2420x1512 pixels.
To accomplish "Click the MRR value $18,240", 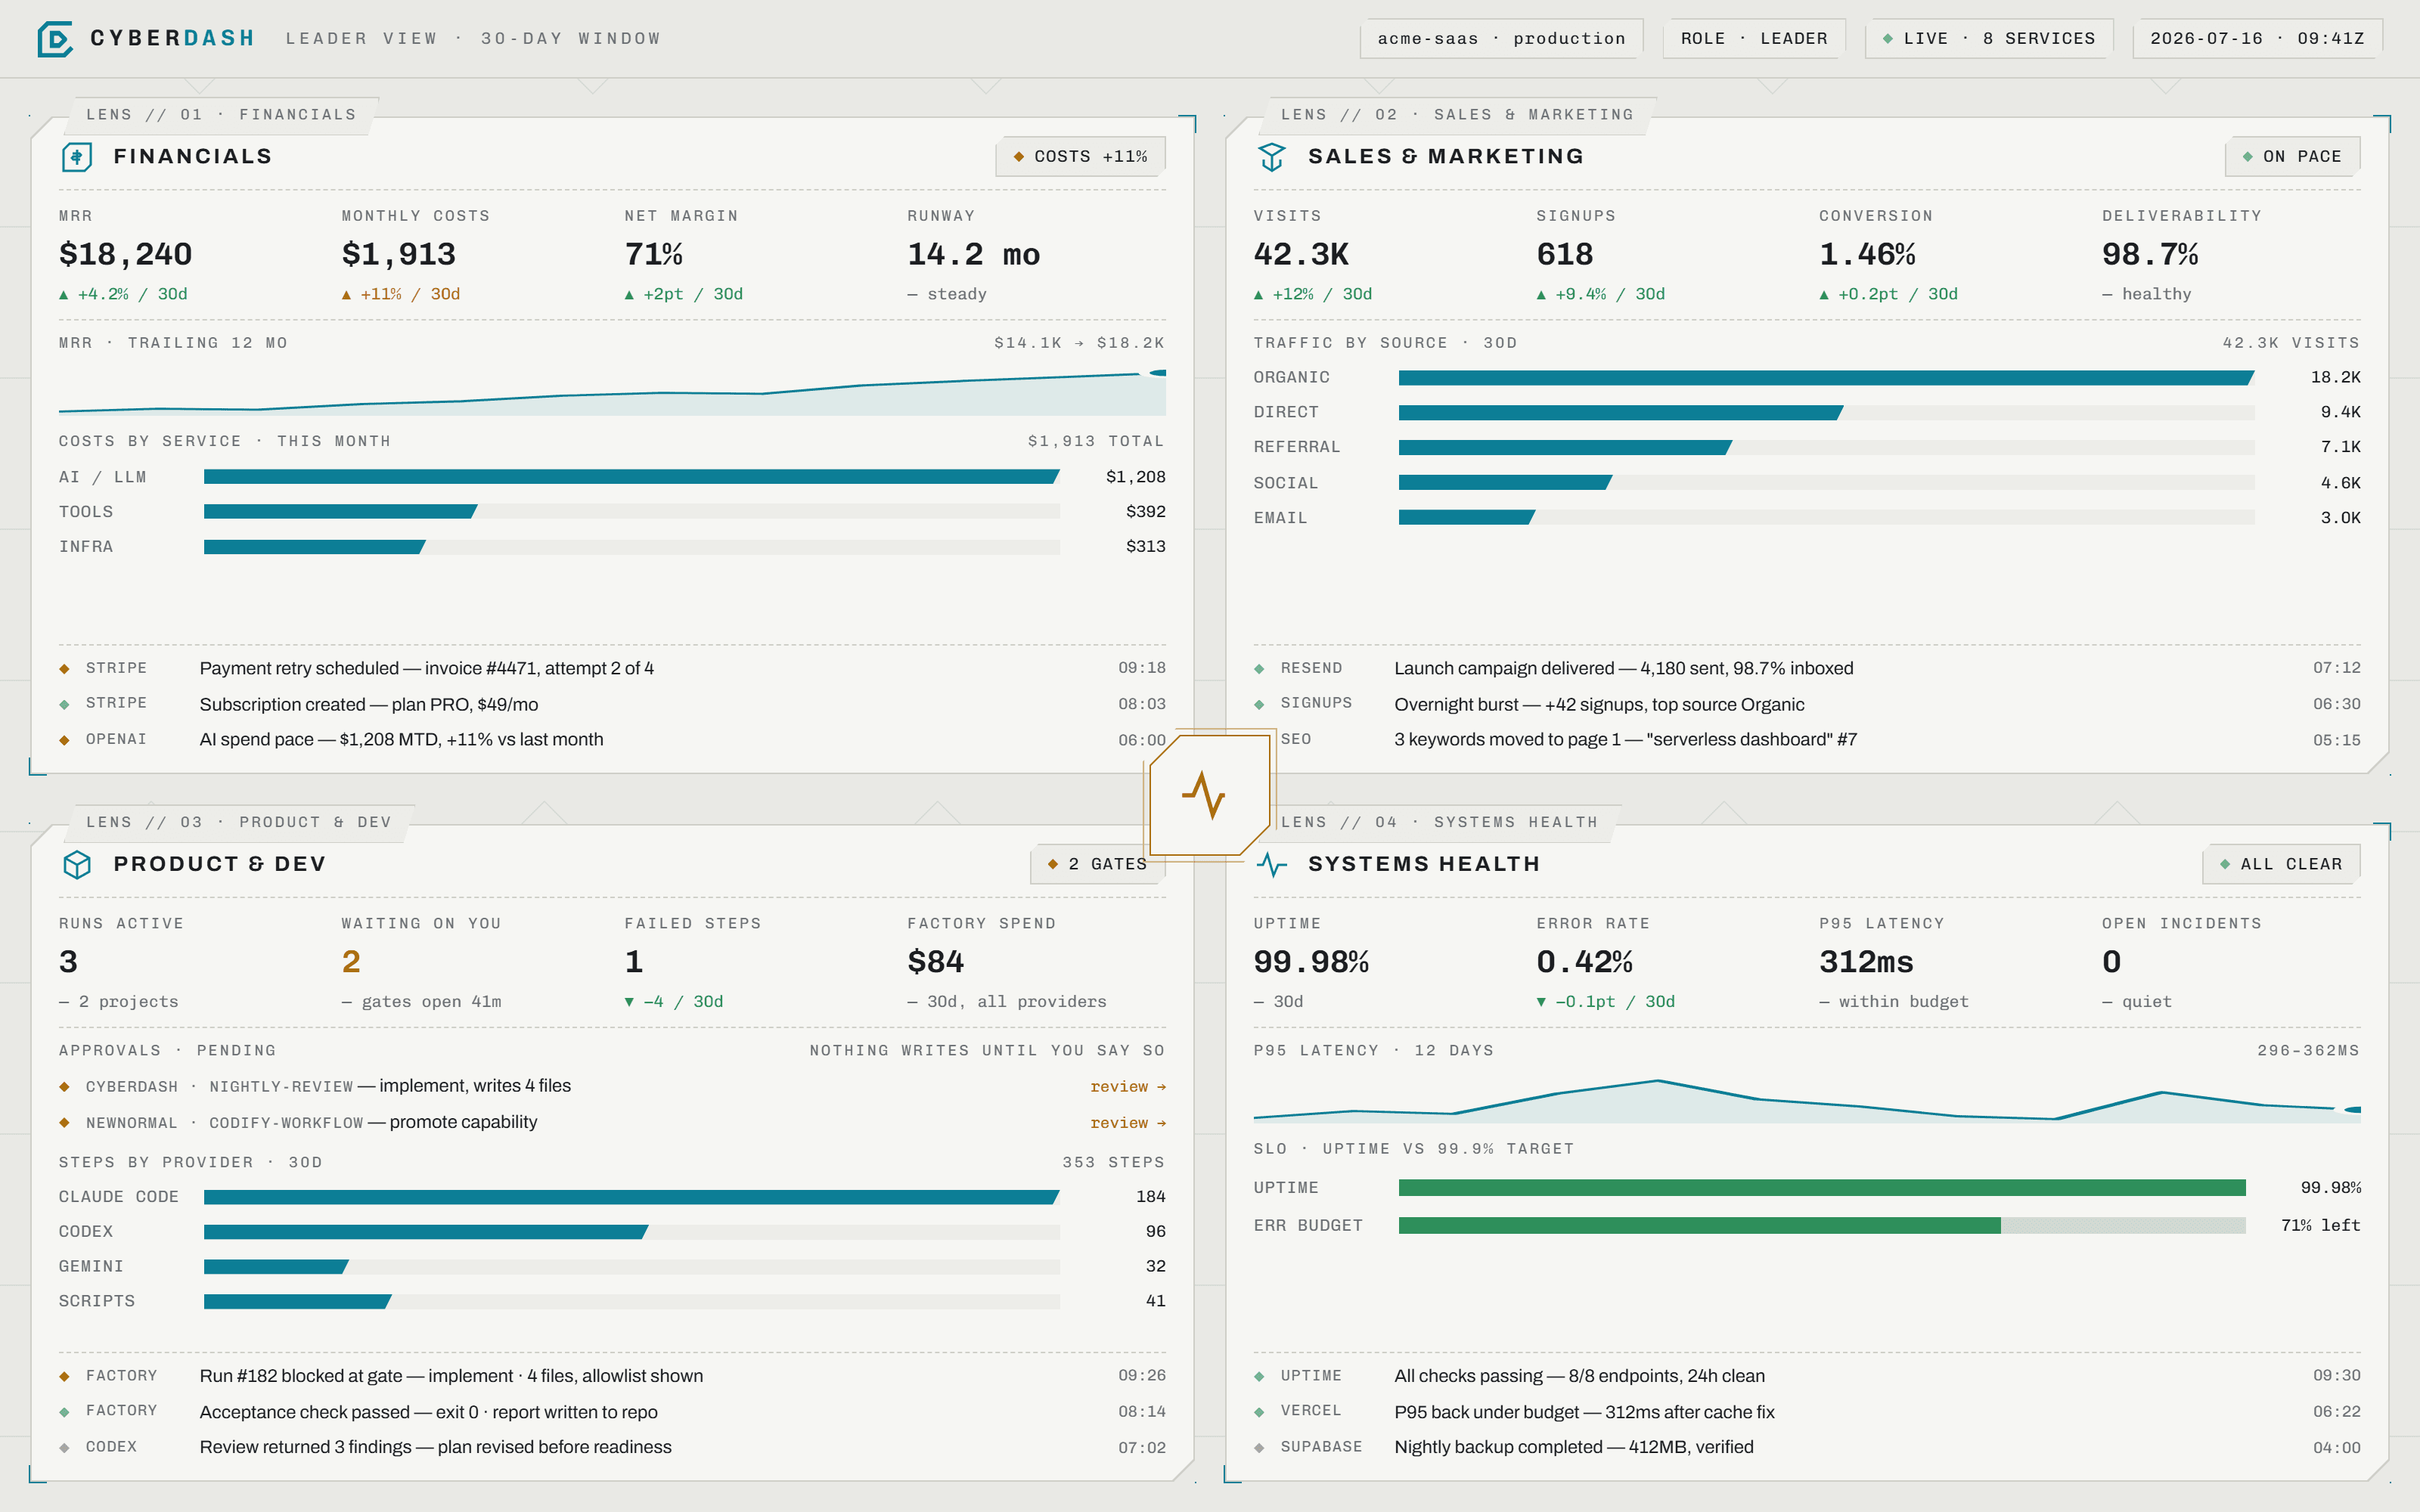I will [x=125, y=255].
